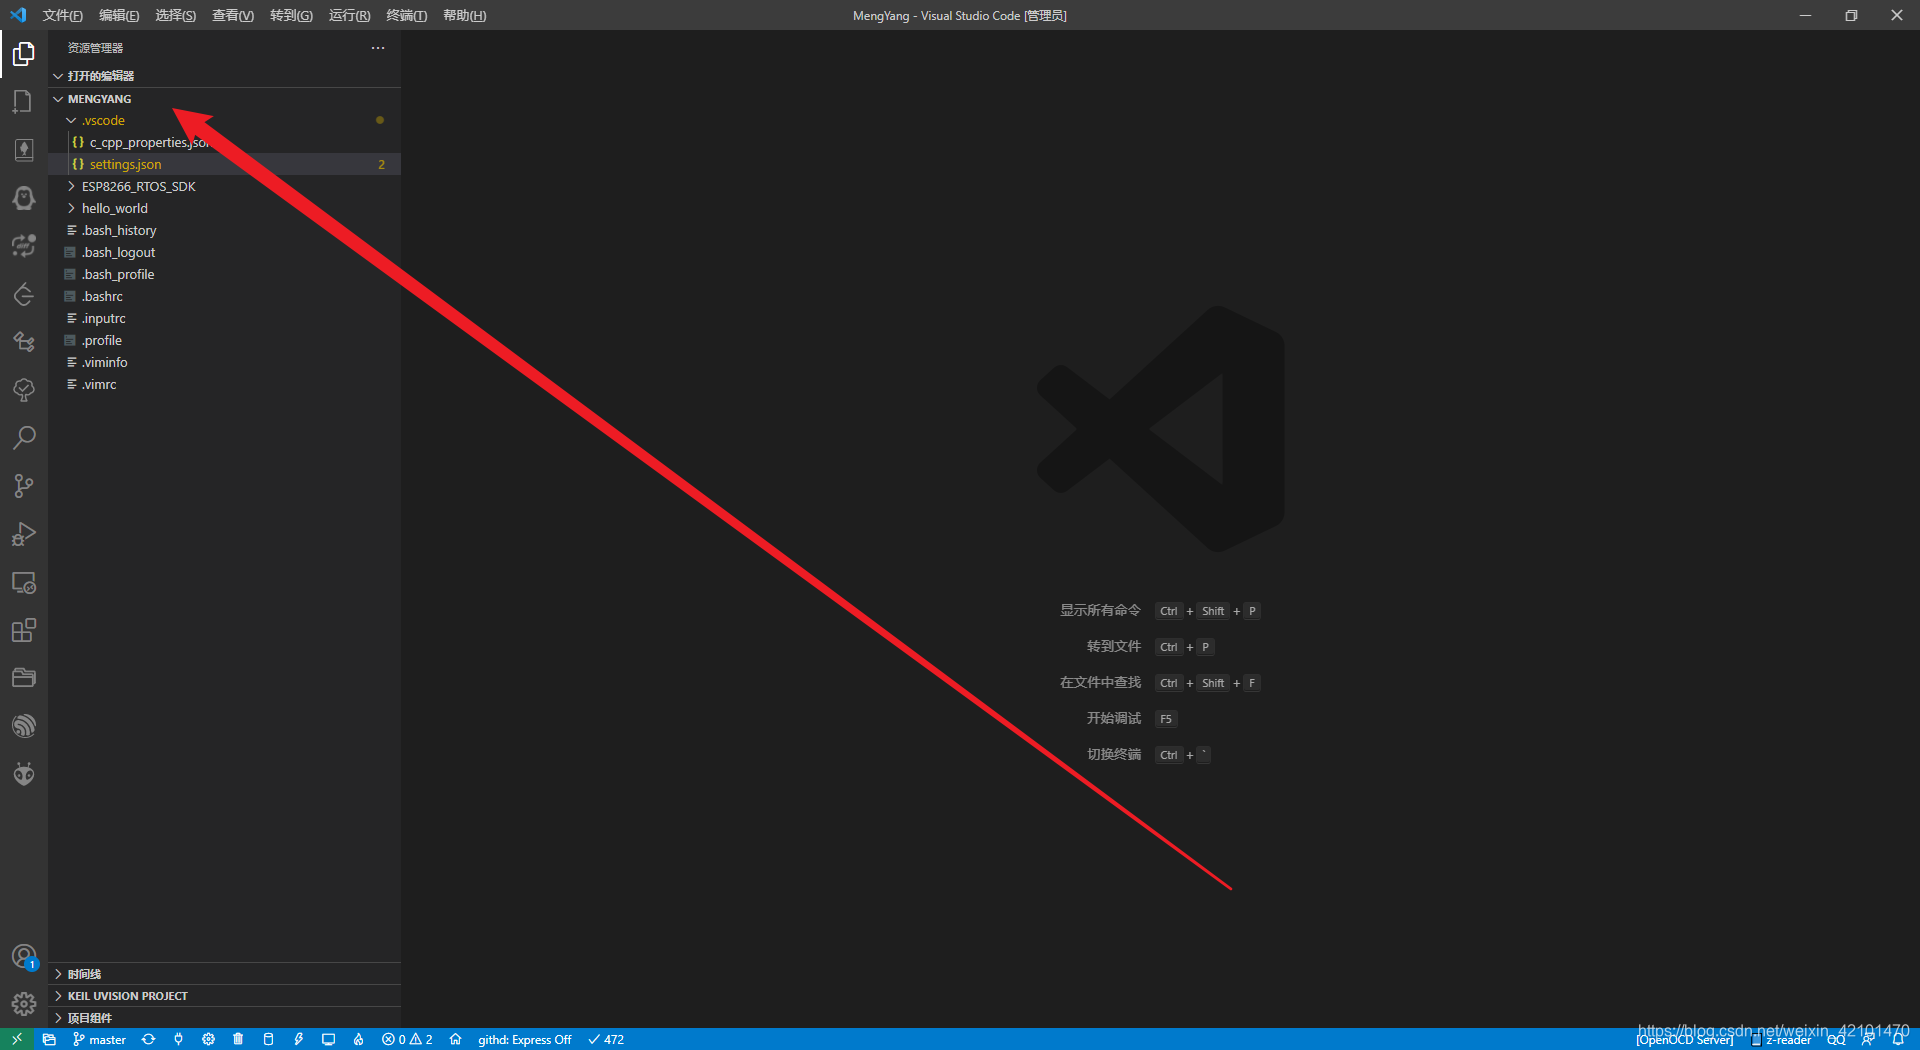
Task: Open the diff sync icon in activity bar
Action: (24, 246)
